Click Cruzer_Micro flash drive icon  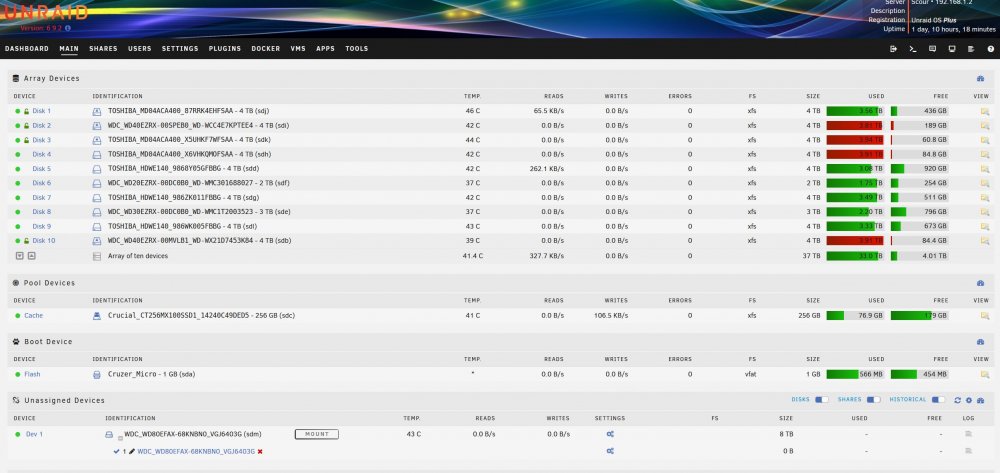click(97, 375)
